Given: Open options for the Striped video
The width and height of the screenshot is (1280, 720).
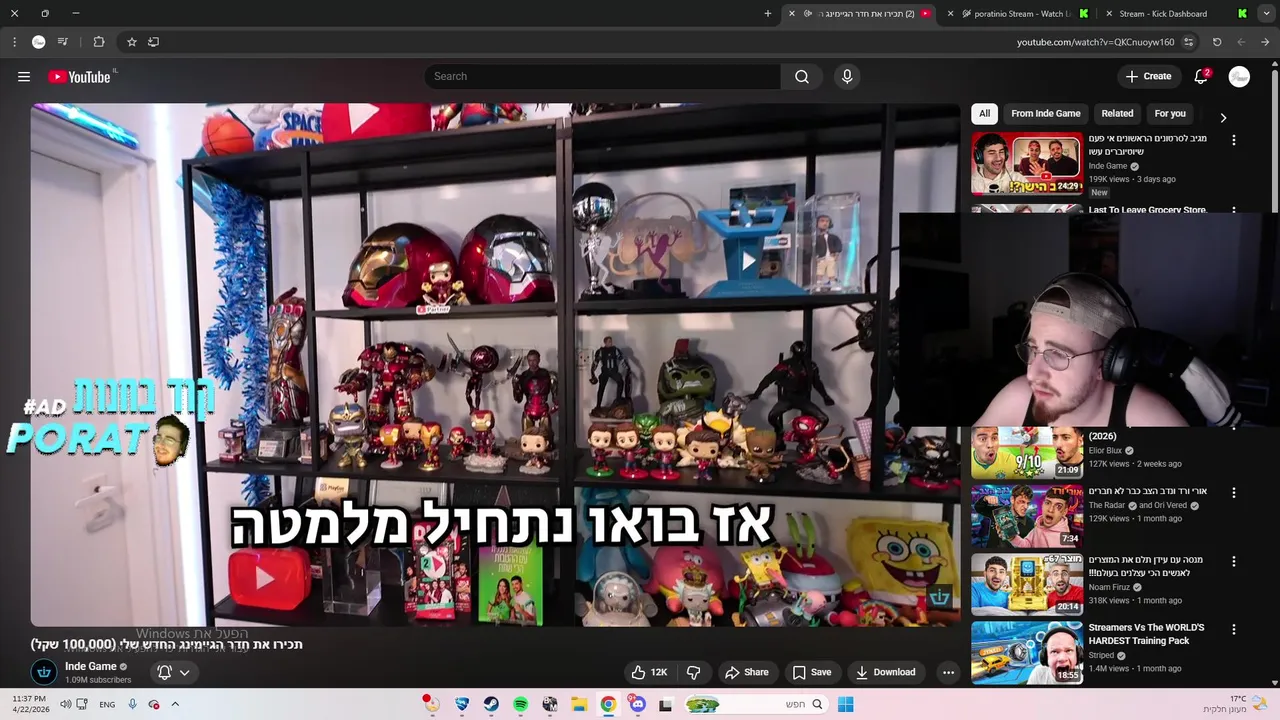Looking at the screenshot, I should 1234,629.
